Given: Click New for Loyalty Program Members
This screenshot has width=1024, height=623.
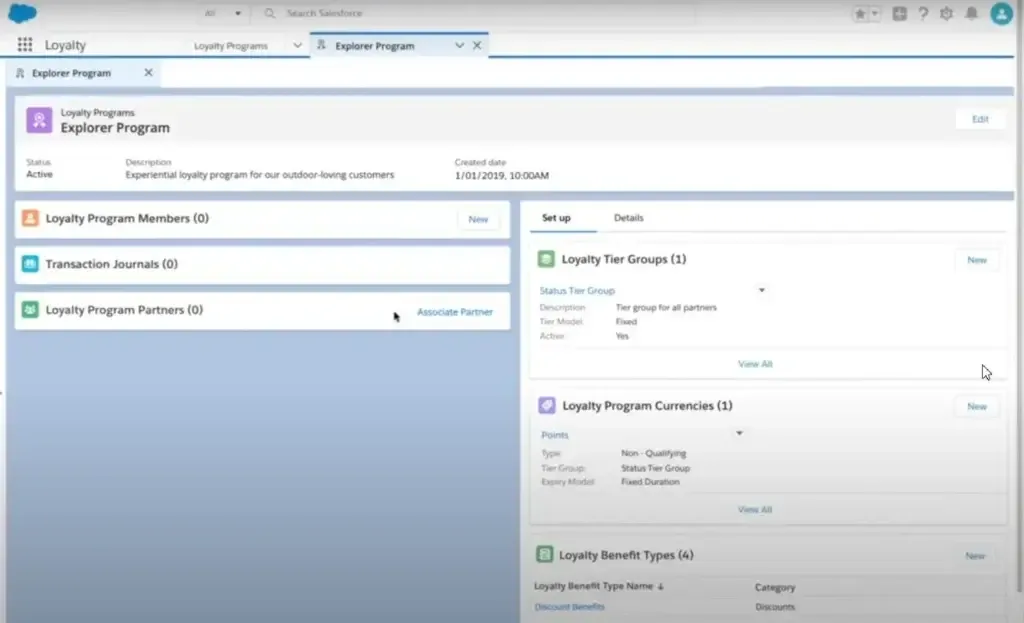Looking at the screenshot, I should [x=478, y=219].
